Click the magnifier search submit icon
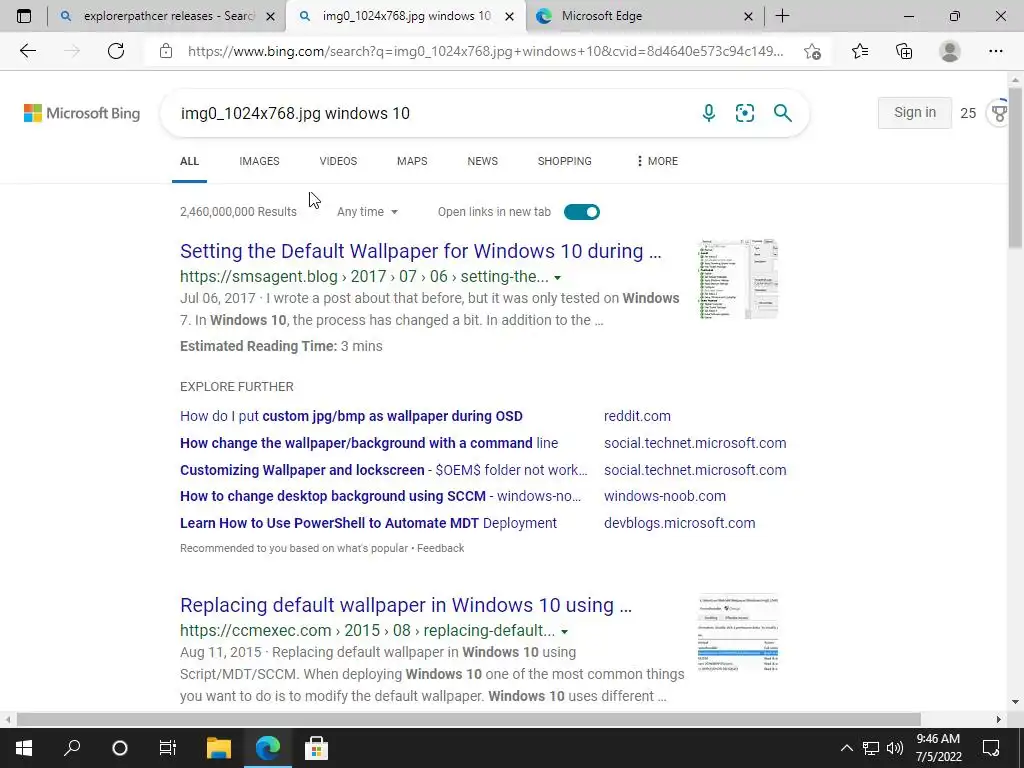 click(x=782, y=113)
